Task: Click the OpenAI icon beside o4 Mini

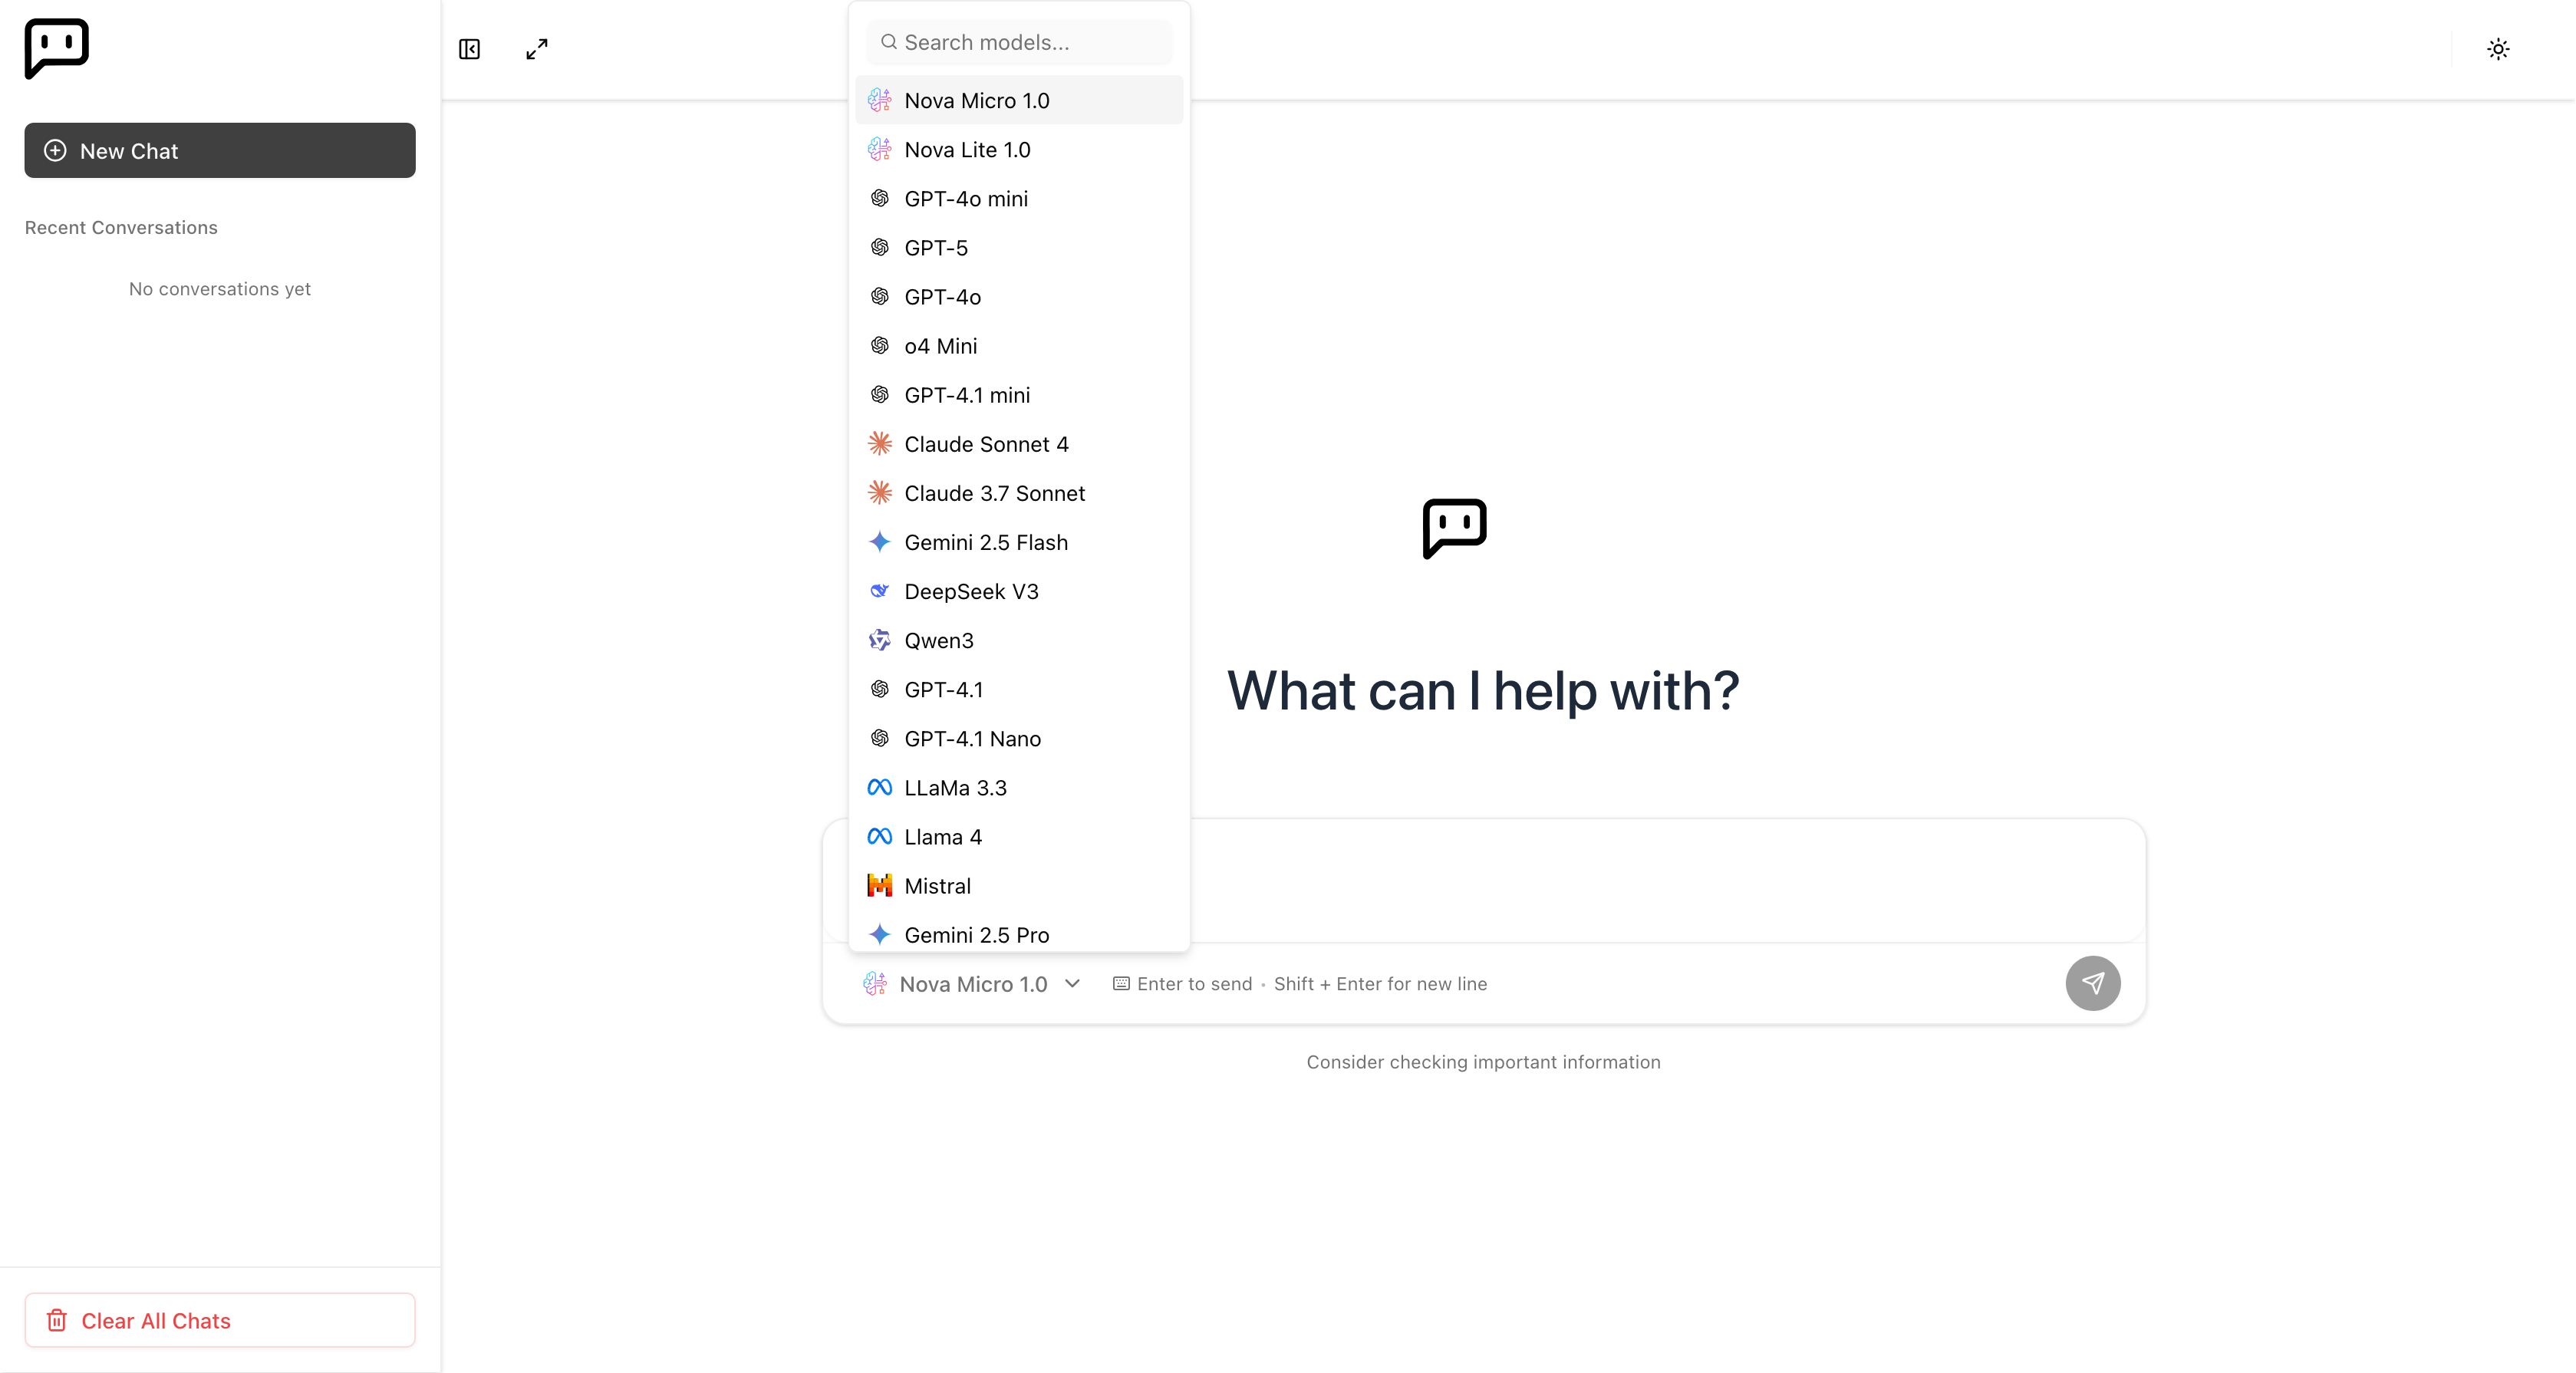Action: [x=880, y=346]
